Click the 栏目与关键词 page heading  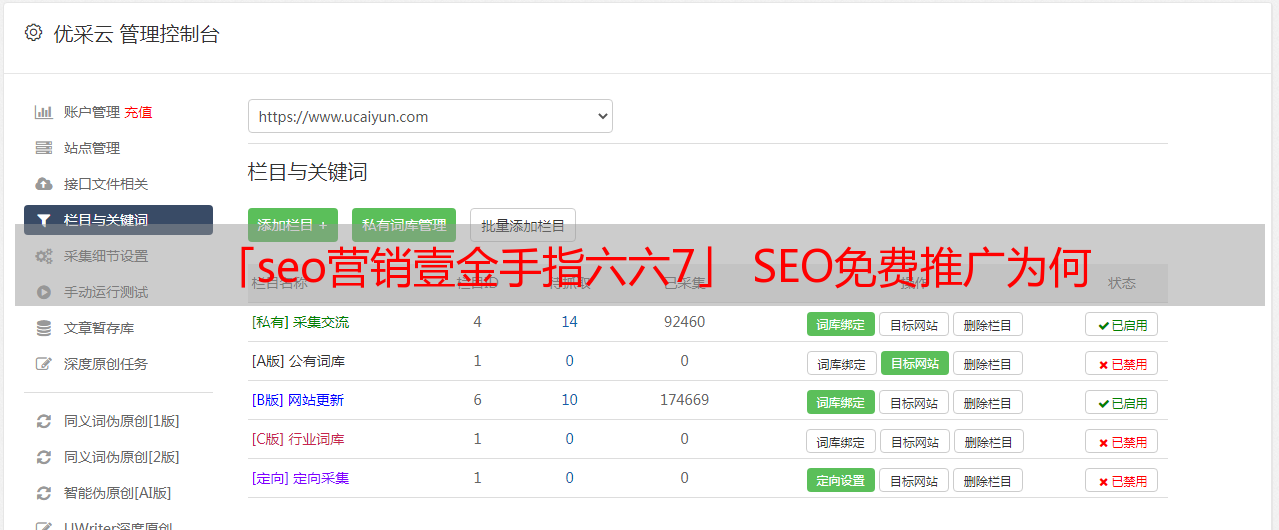(308, 172)
